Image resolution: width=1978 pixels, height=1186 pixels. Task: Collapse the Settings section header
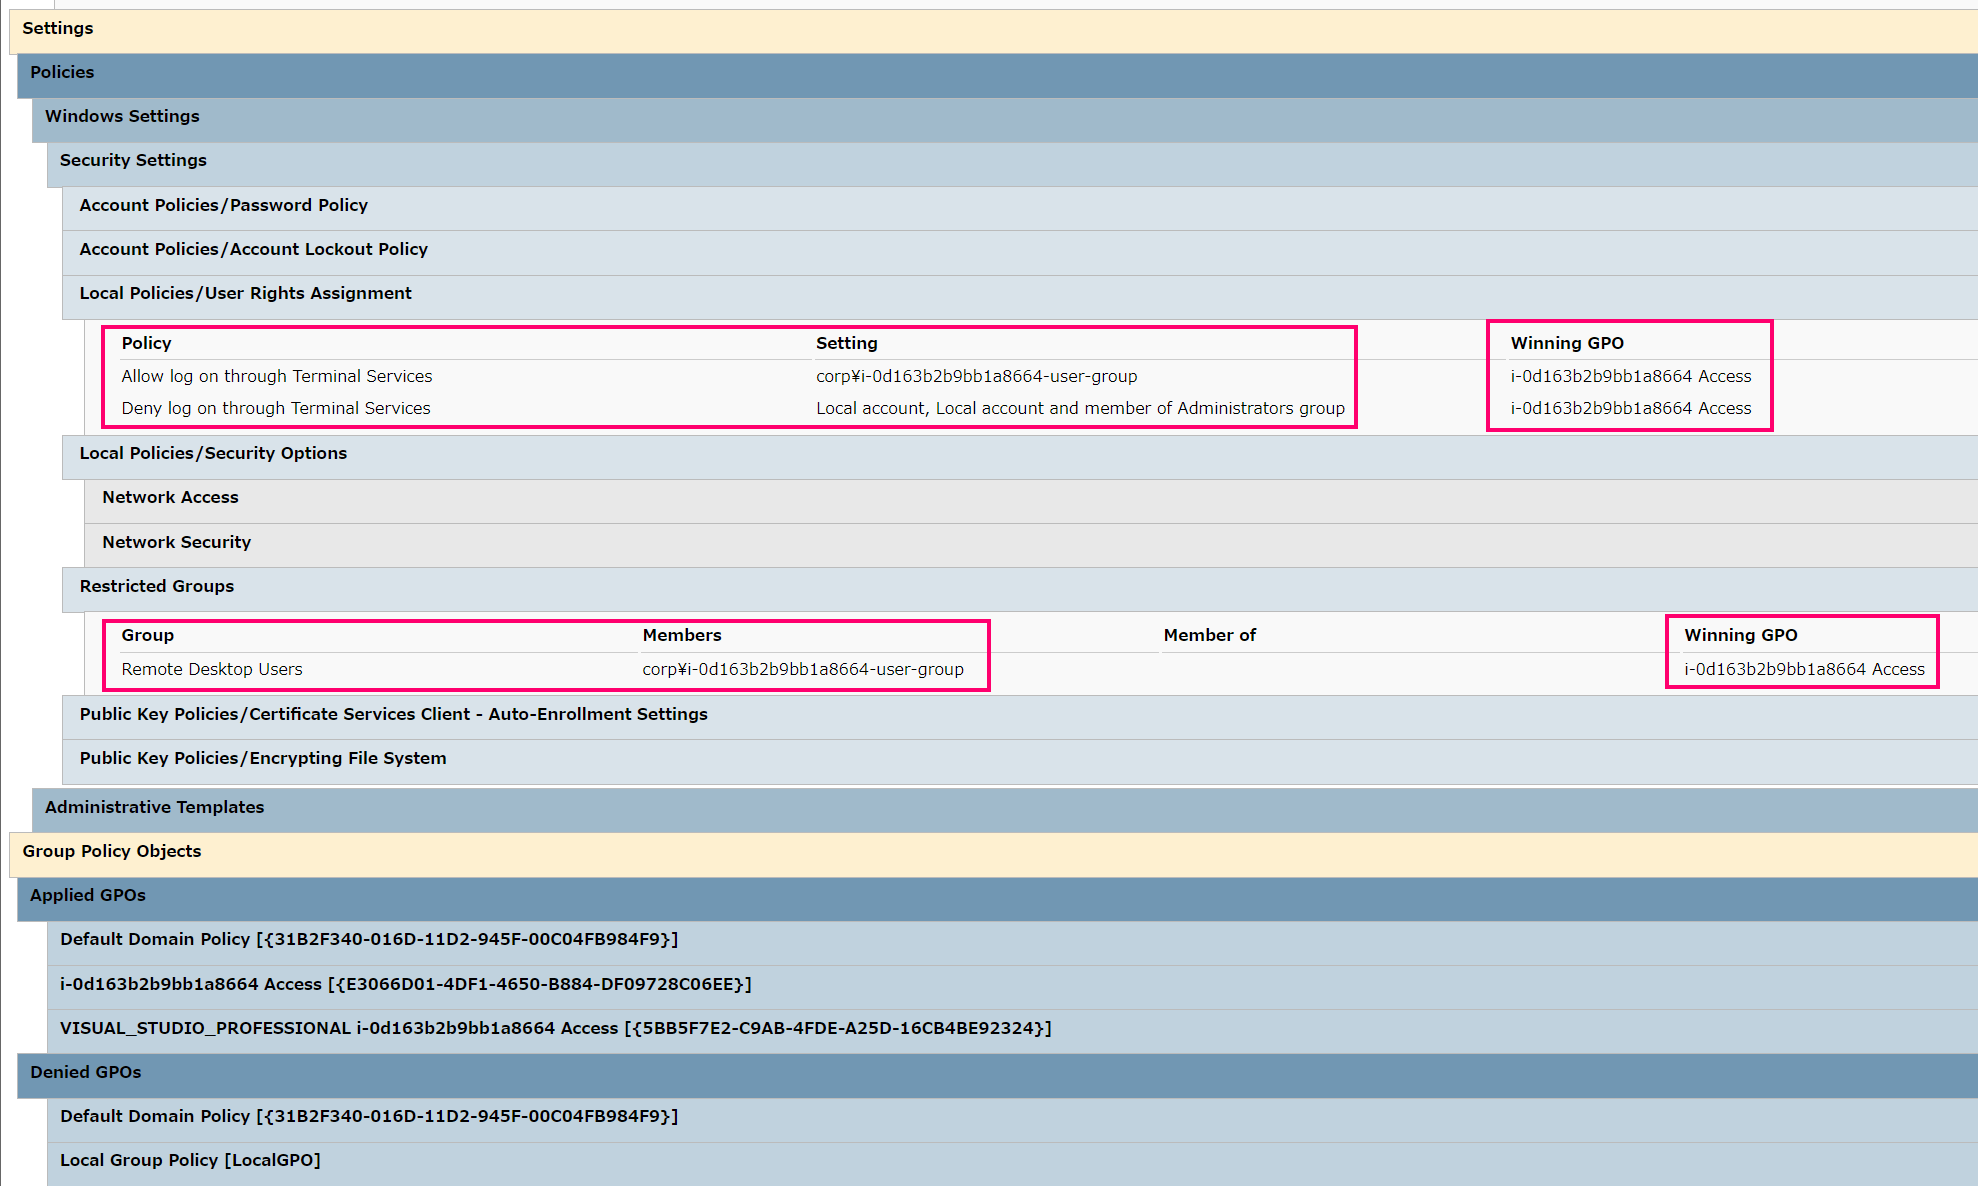(x=57, y=29)
